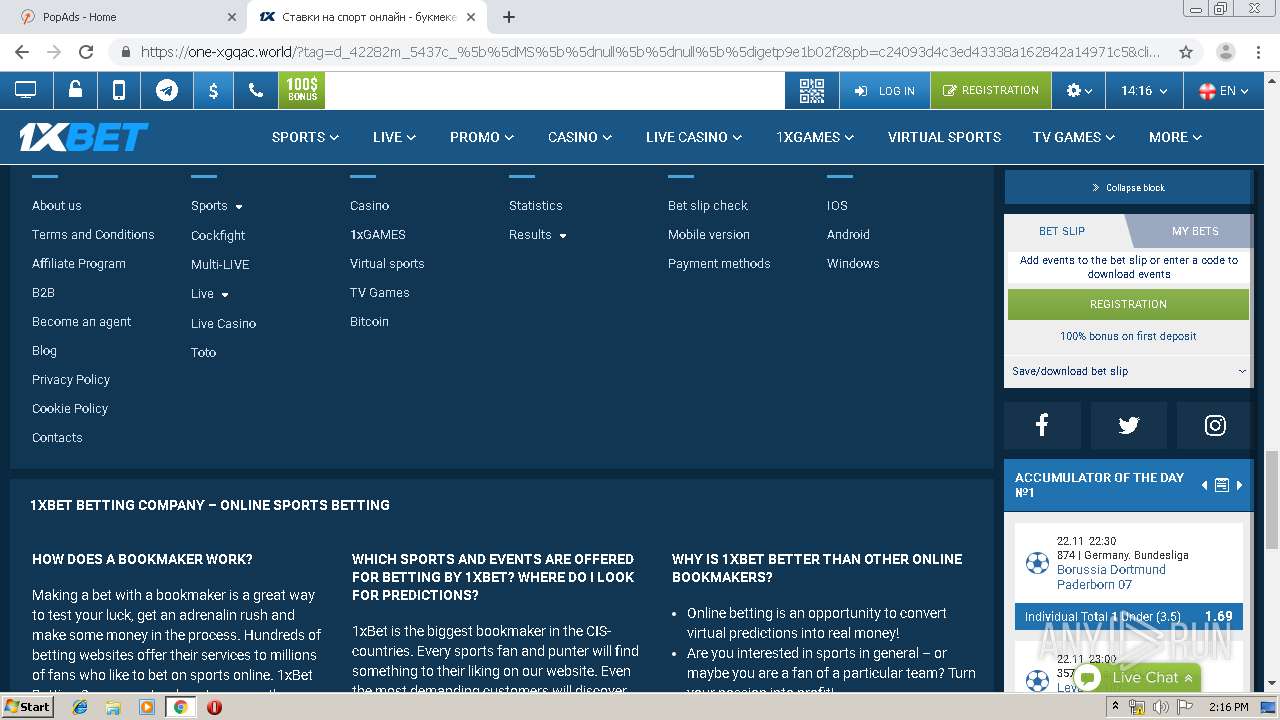Open the mobile phone app icon
The width and height of the screenshot is (1280, 720).
tap(119, 90)
